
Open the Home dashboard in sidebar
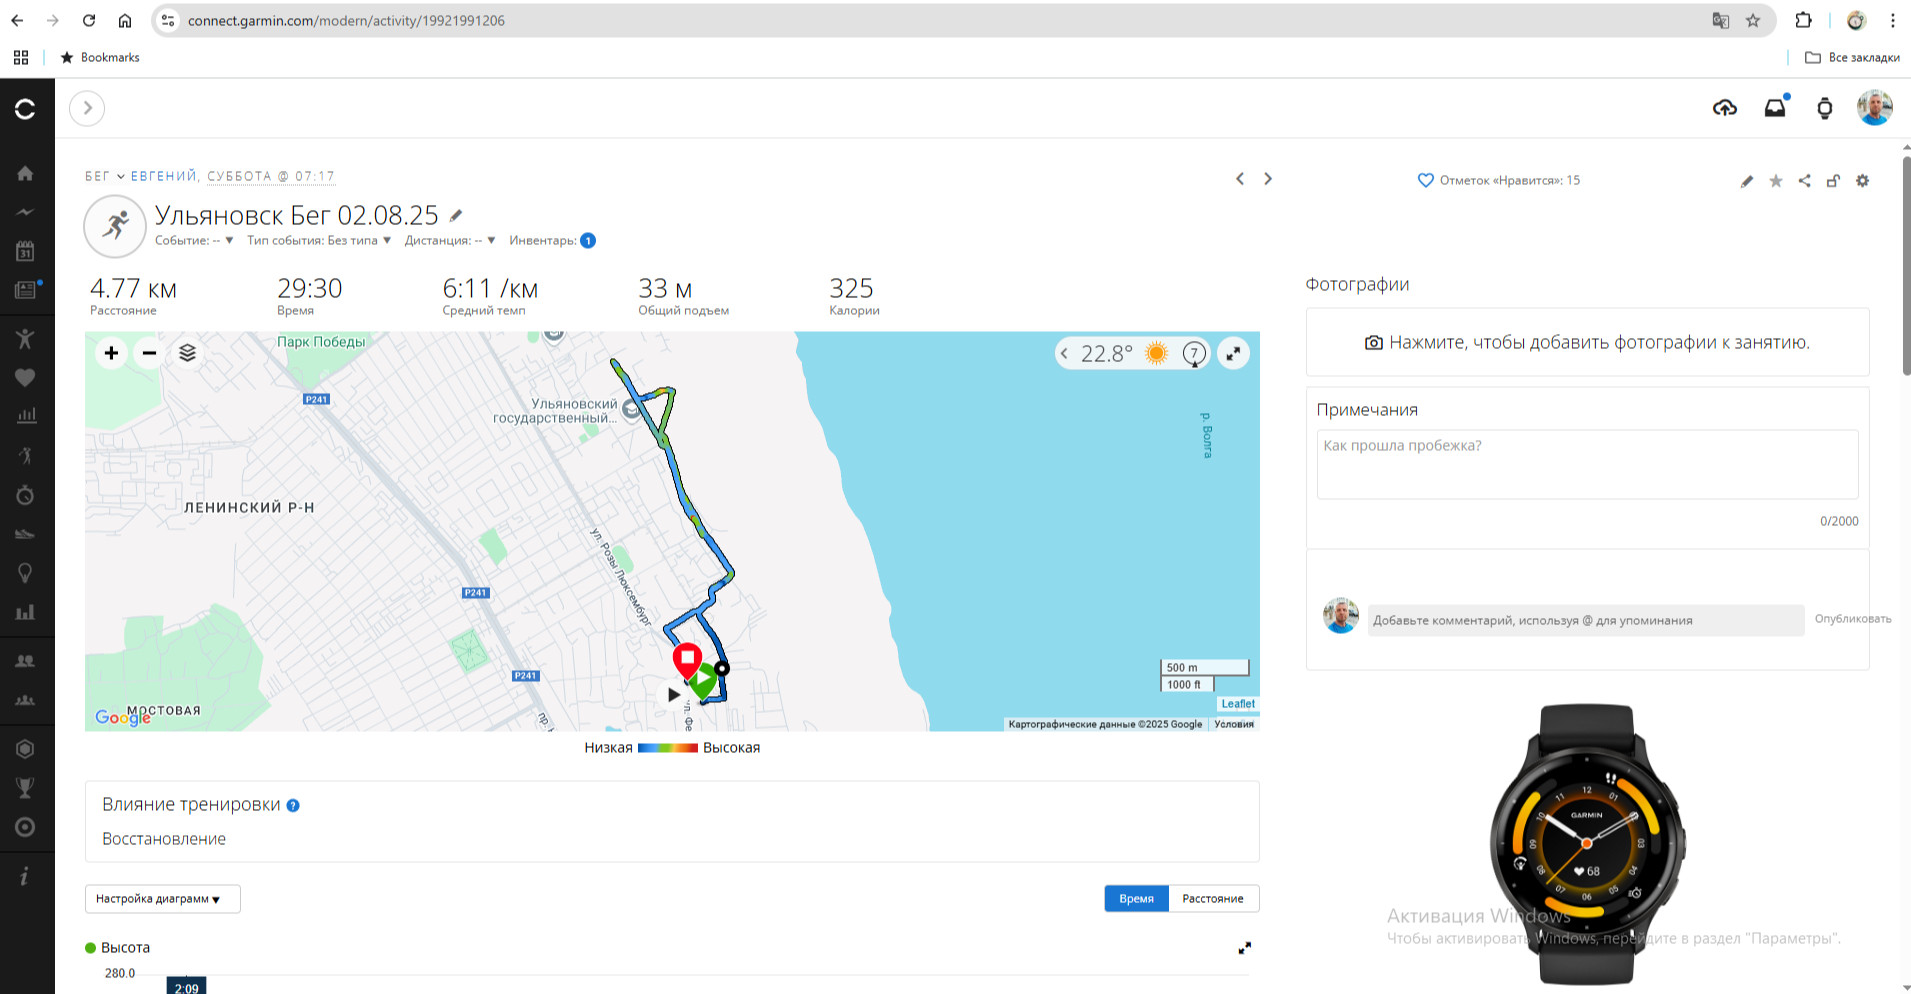[x=25, y=173]
